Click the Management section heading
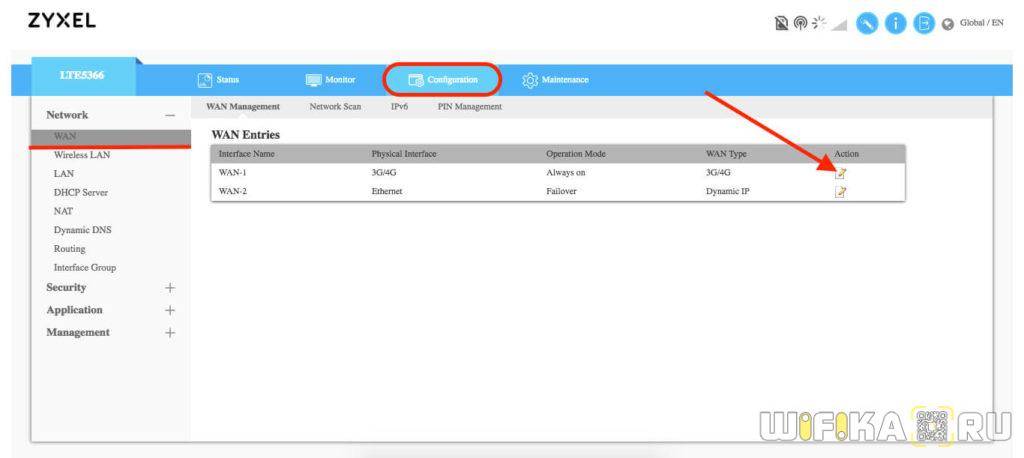This screenshot has width=1024, height=458. pyautogui.click(x=78, y=333)
